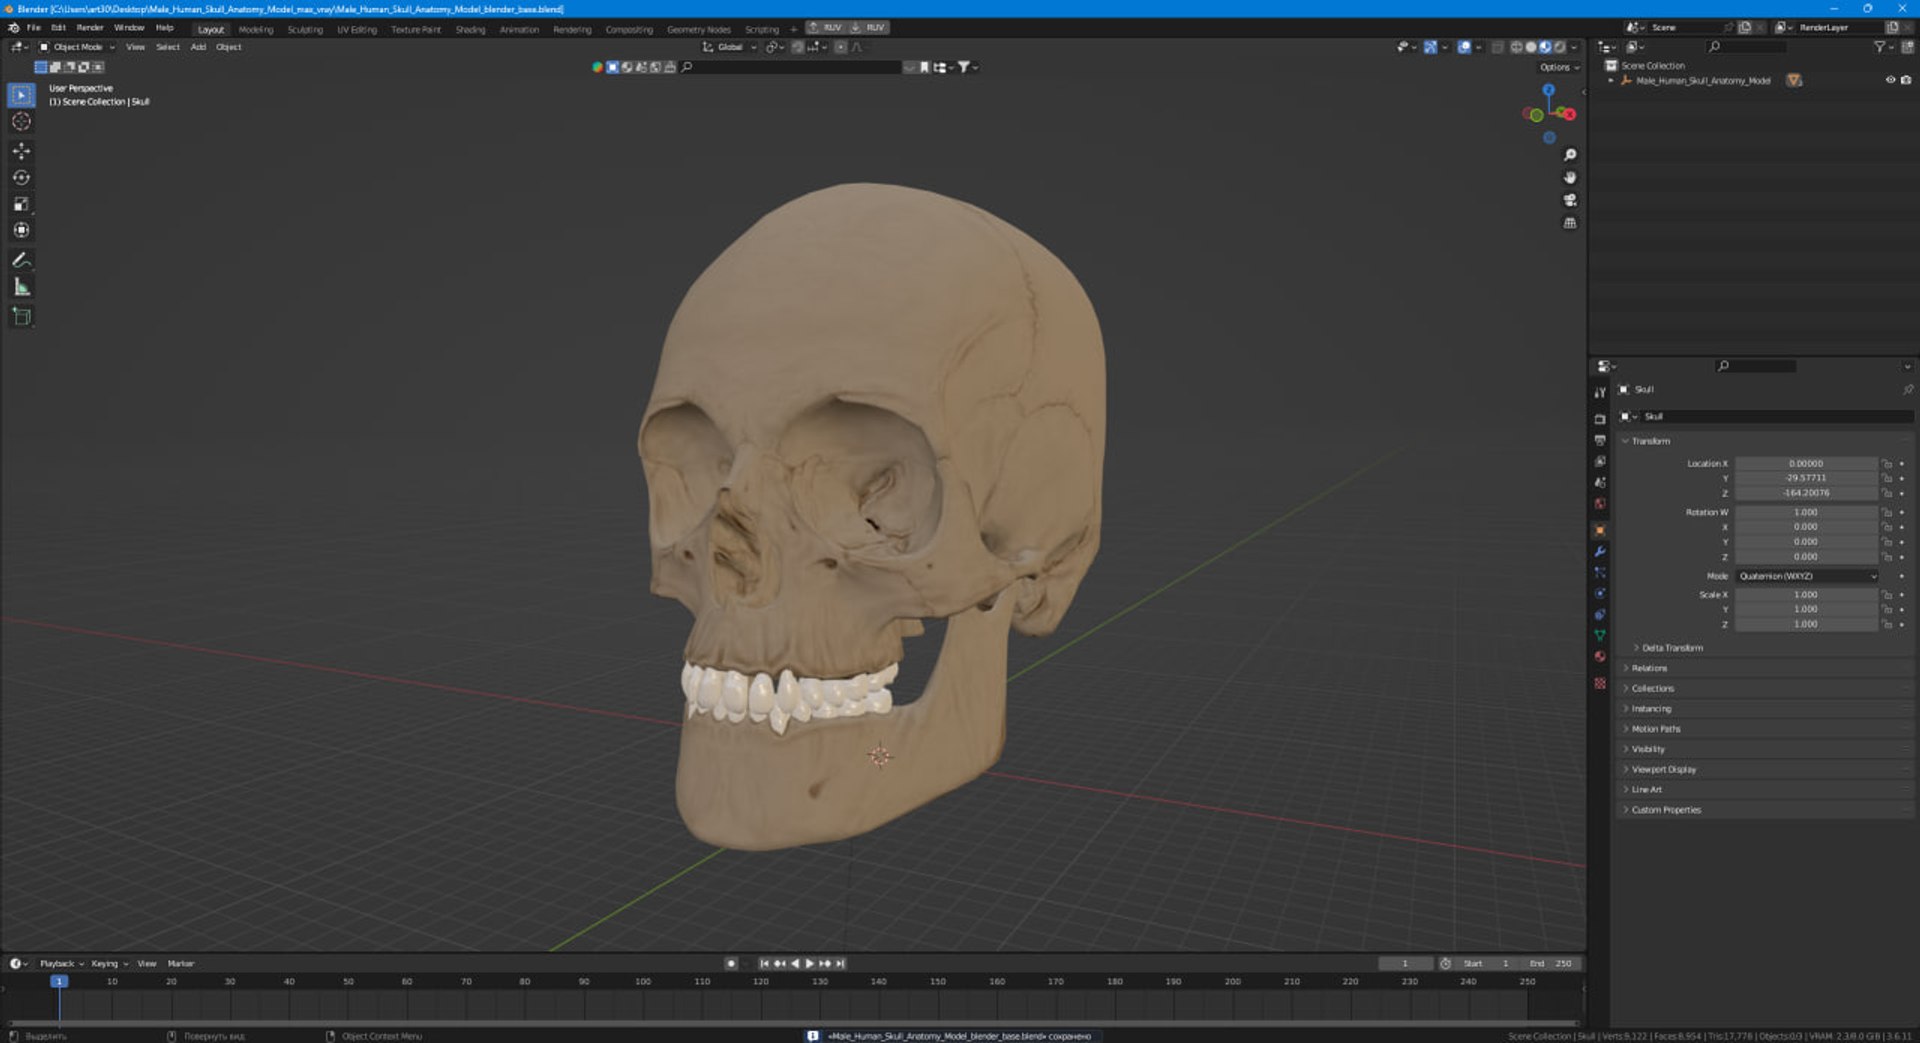
Task: Expand the Viewport Display panel
Action: click(1664, 770)
